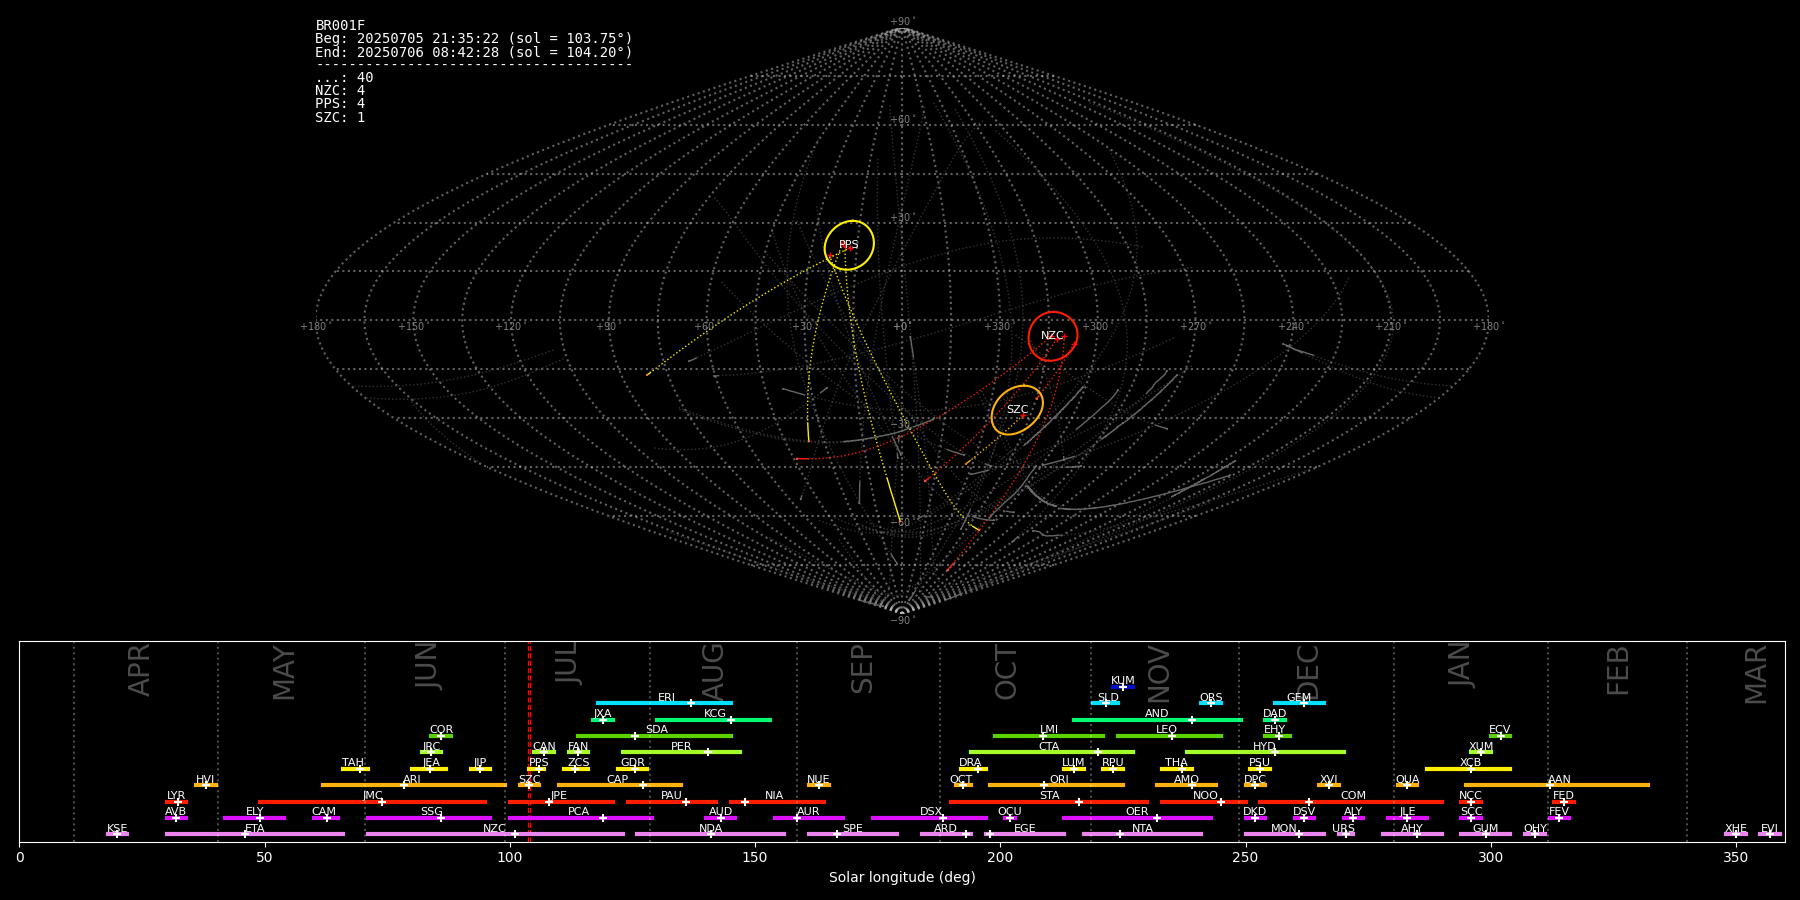
Task: Select the LEO shower label in timeline
Action: coord(1167,730)
